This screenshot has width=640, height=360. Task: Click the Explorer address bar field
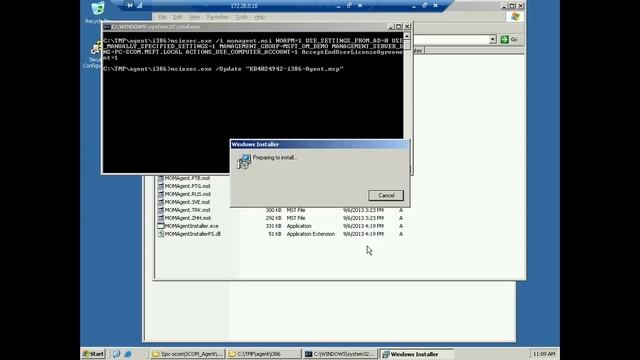(x=451, y=40)
